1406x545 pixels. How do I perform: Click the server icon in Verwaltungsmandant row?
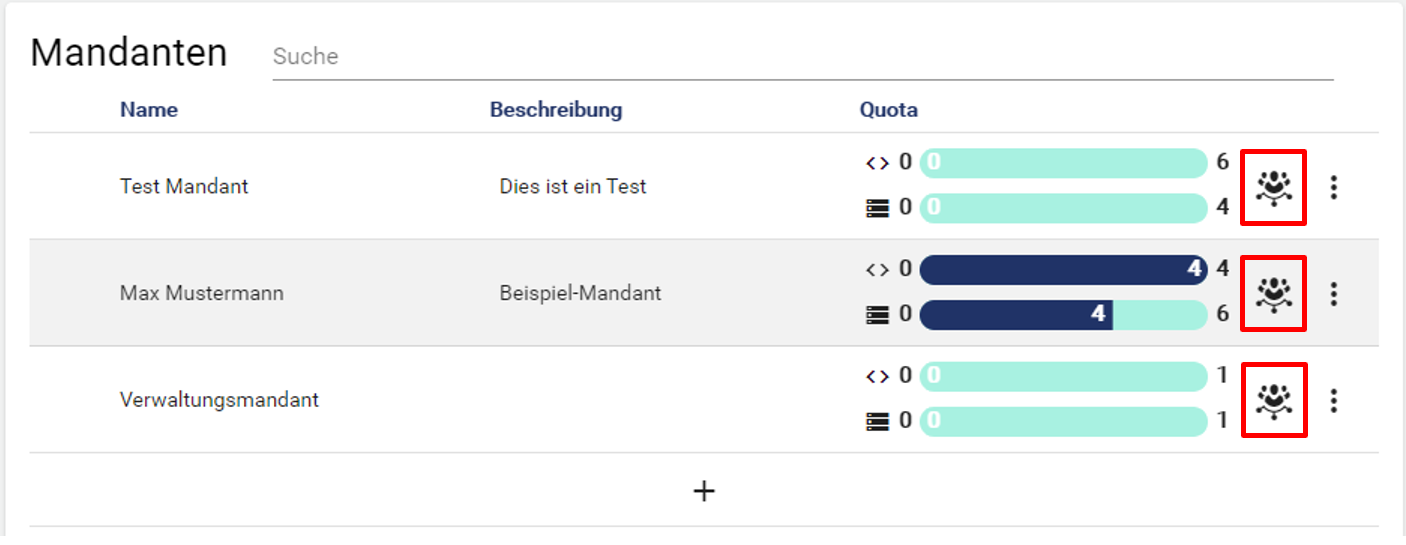coord(877,422)
